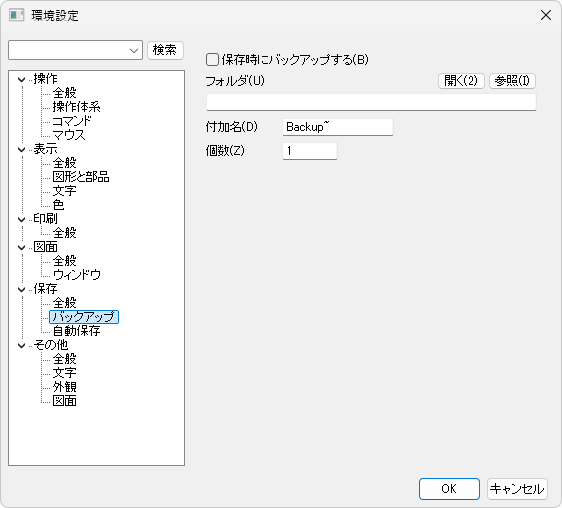Select 操作体系 tree item

tap(76, 107)
